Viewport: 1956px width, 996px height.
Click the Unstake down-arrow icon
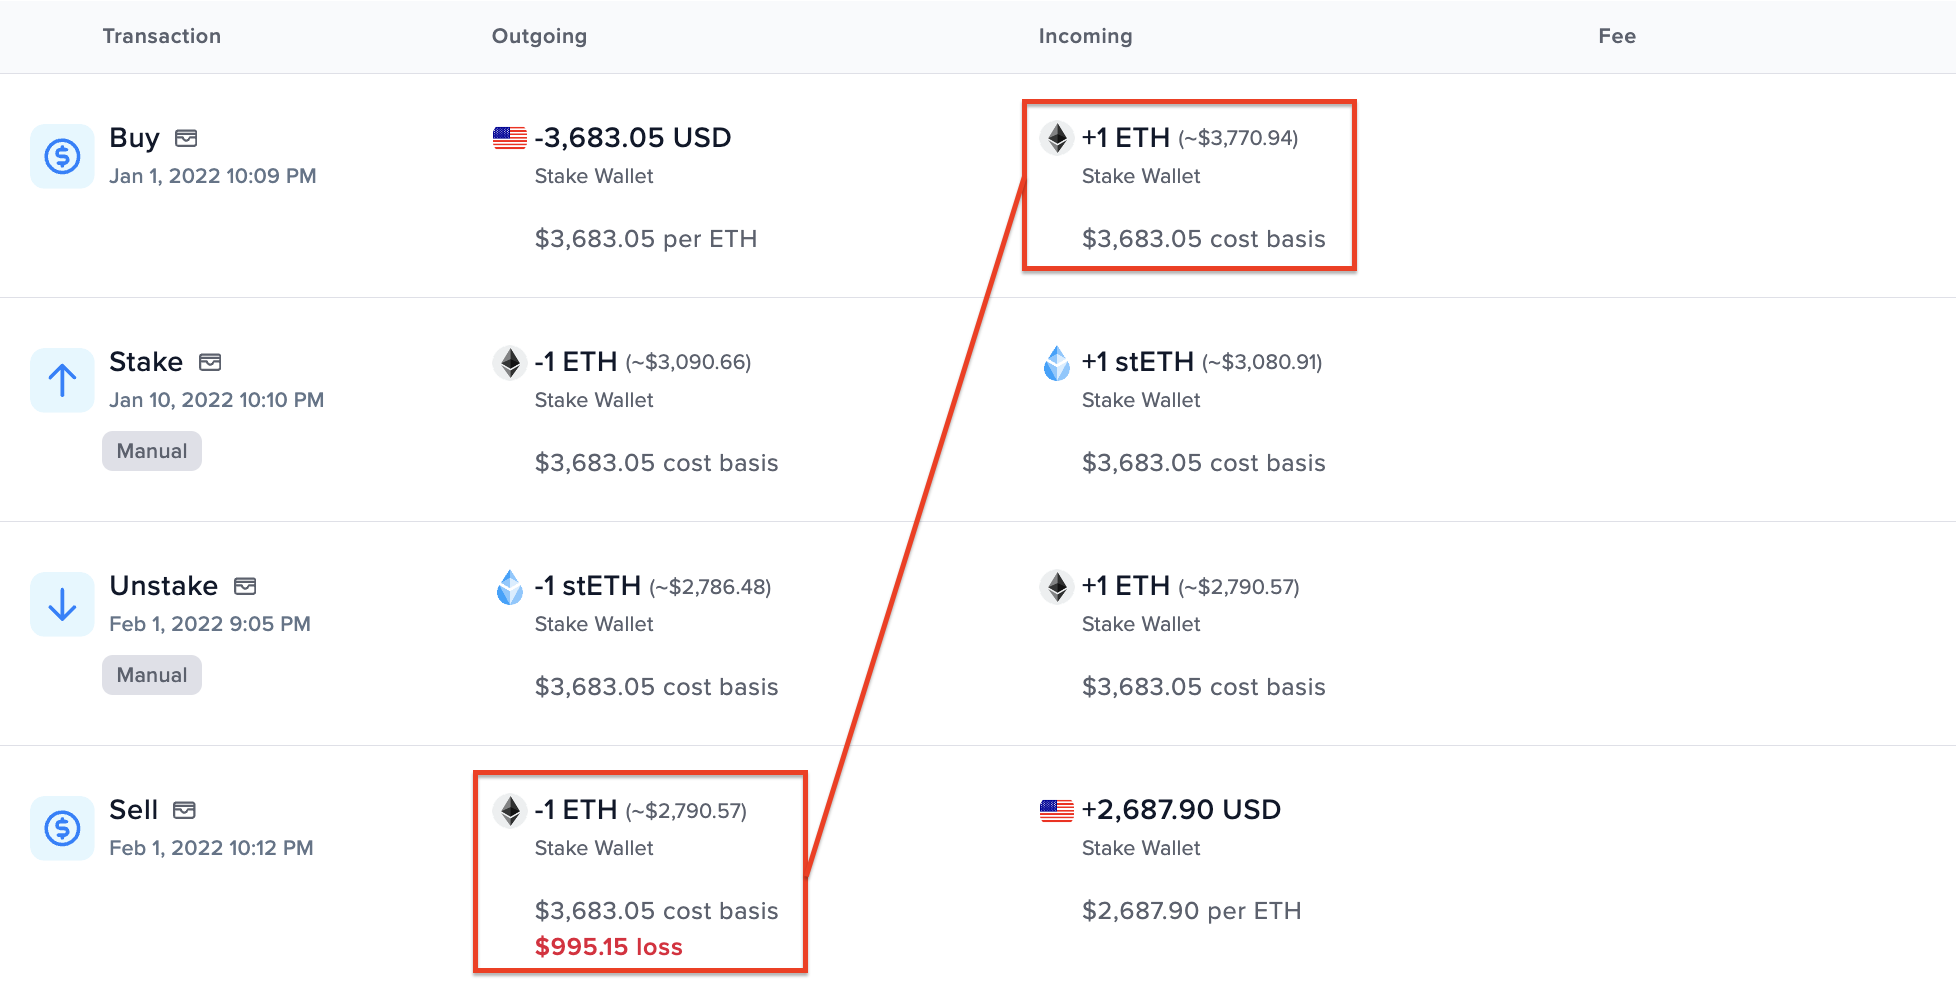tap(62, 604)
